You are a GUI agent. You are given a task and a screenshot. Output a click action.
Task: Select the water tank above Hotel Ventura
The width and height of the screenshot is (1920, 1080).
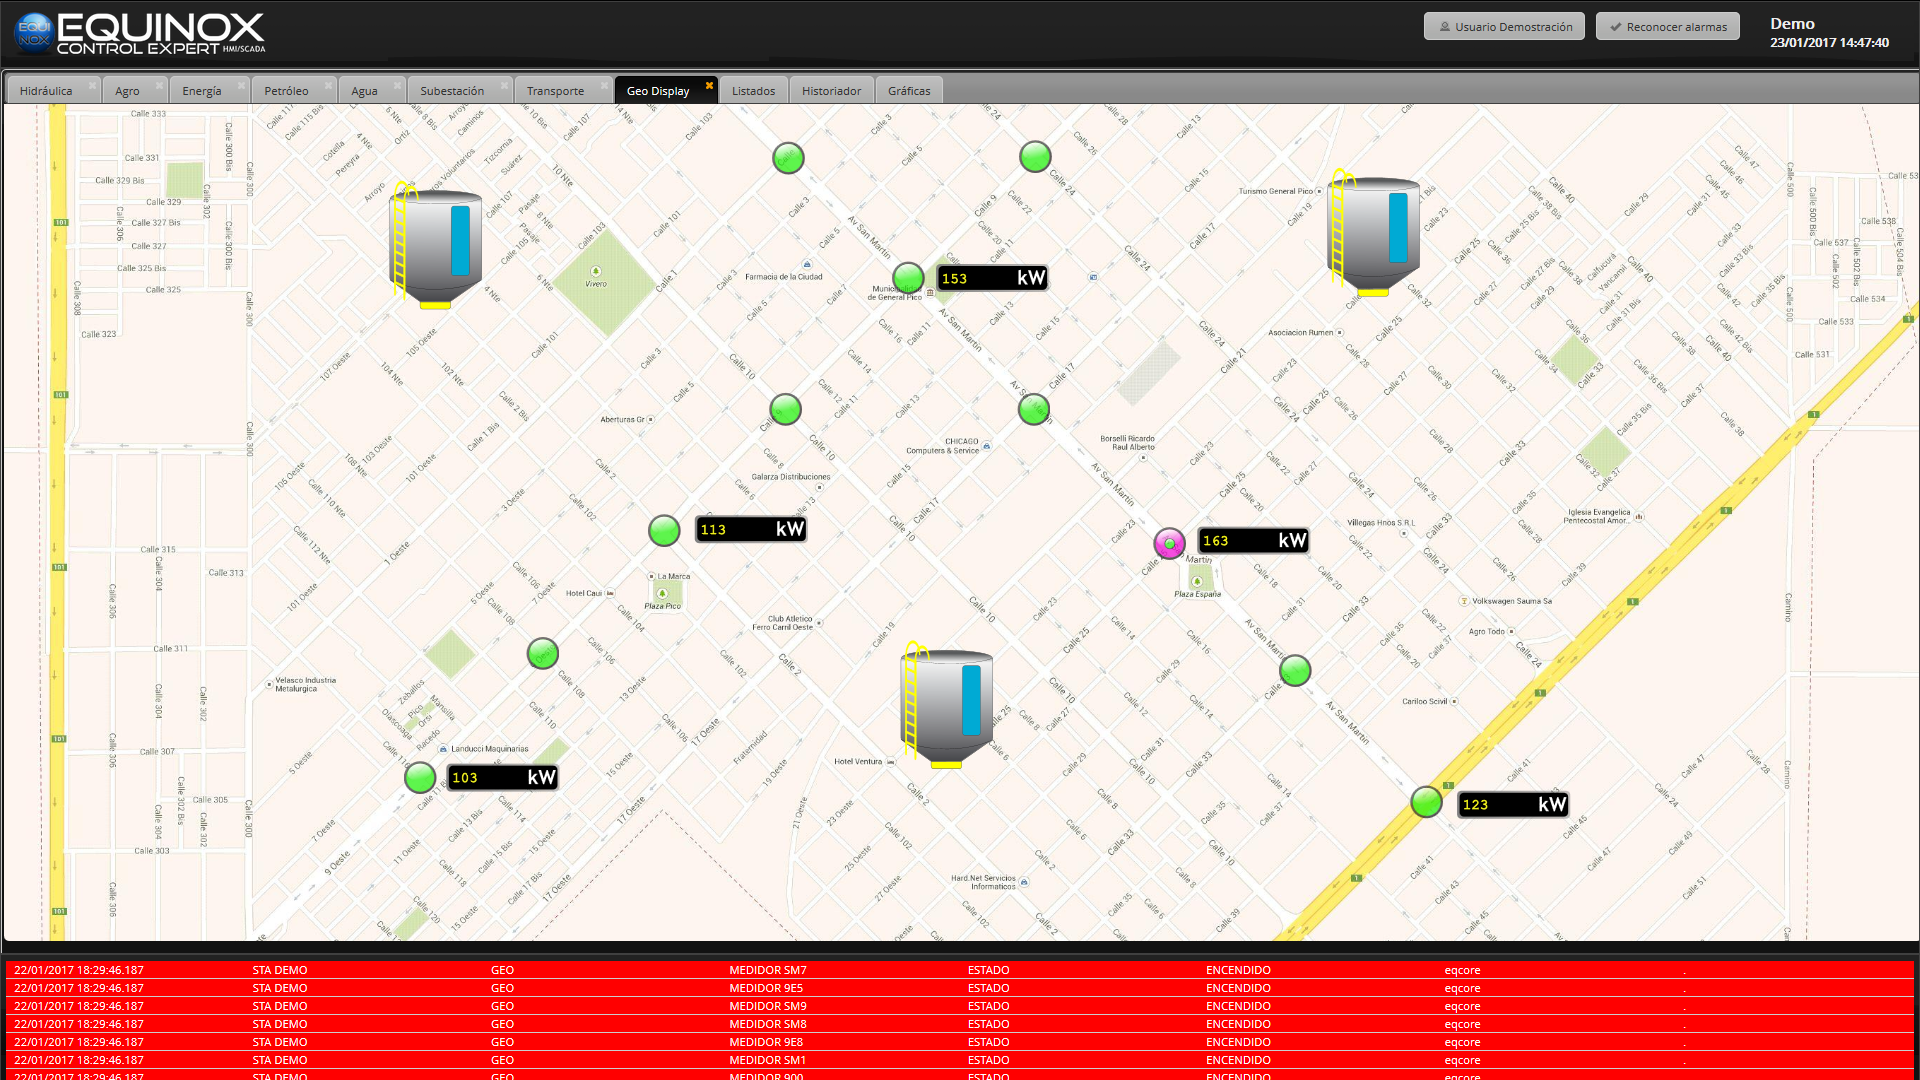click(945, 705)
